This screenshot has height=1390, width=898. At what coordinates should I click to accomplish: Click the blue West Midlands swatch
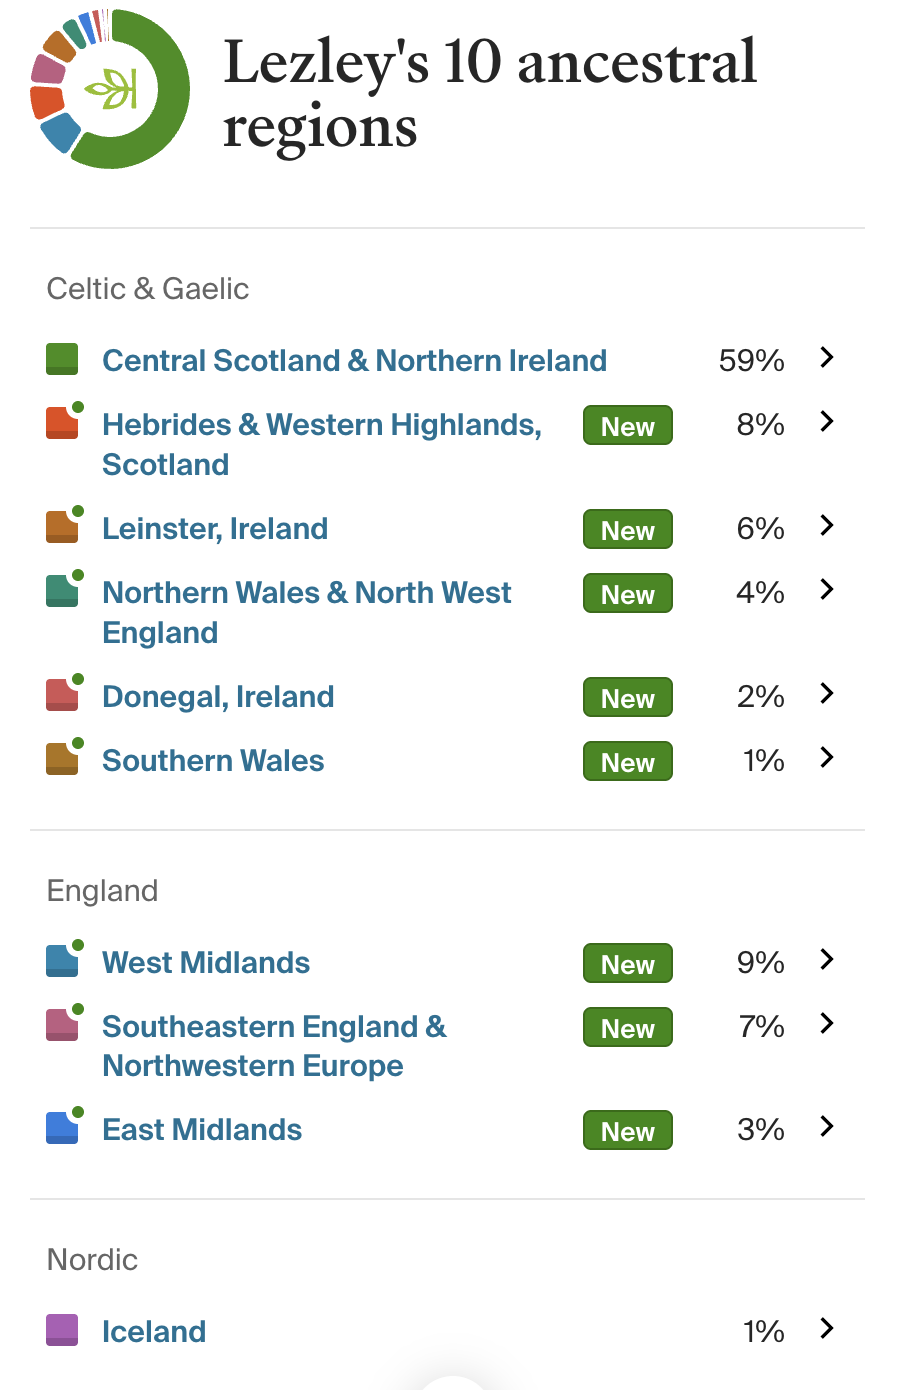click(62, 961)
